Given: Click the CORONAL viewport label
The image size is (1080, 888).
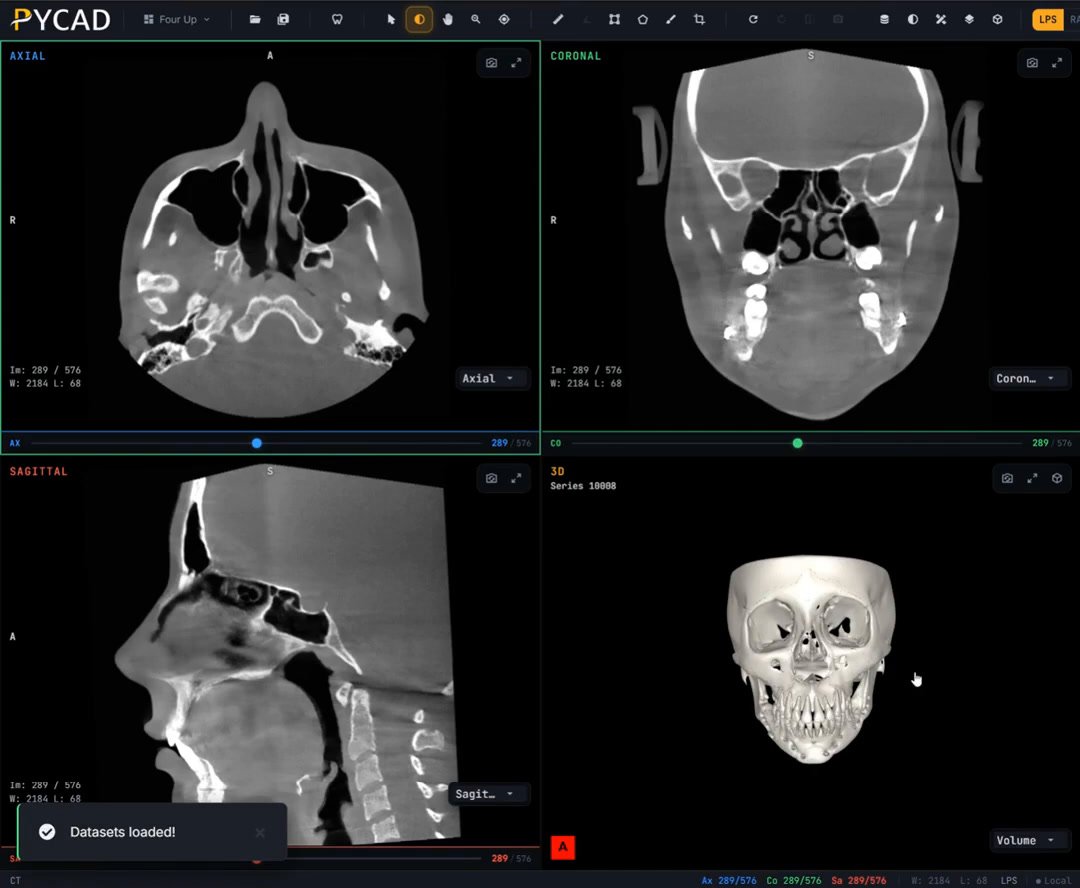Looking at the screenshot, I should click(x=575, y=56).
